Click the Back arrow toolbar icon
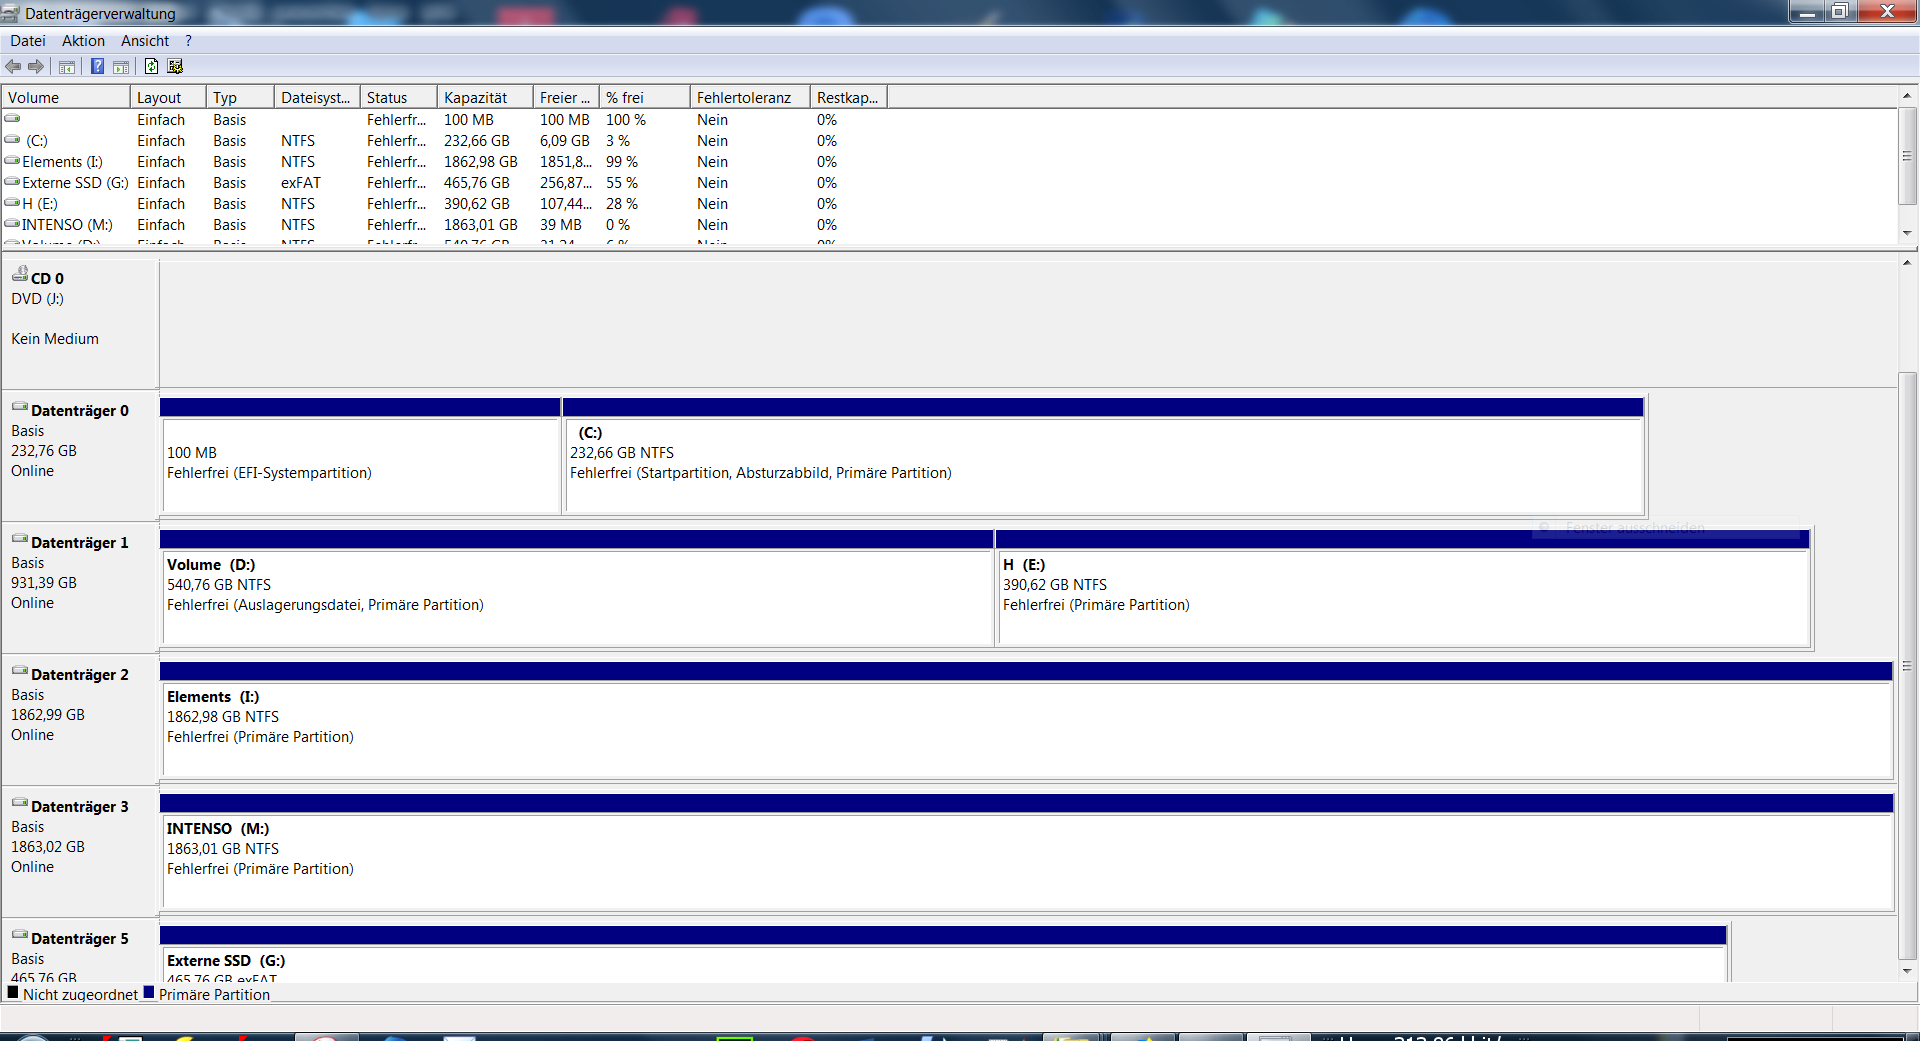This screenshot has height=1041, width=1920. (x=13, y=66)
